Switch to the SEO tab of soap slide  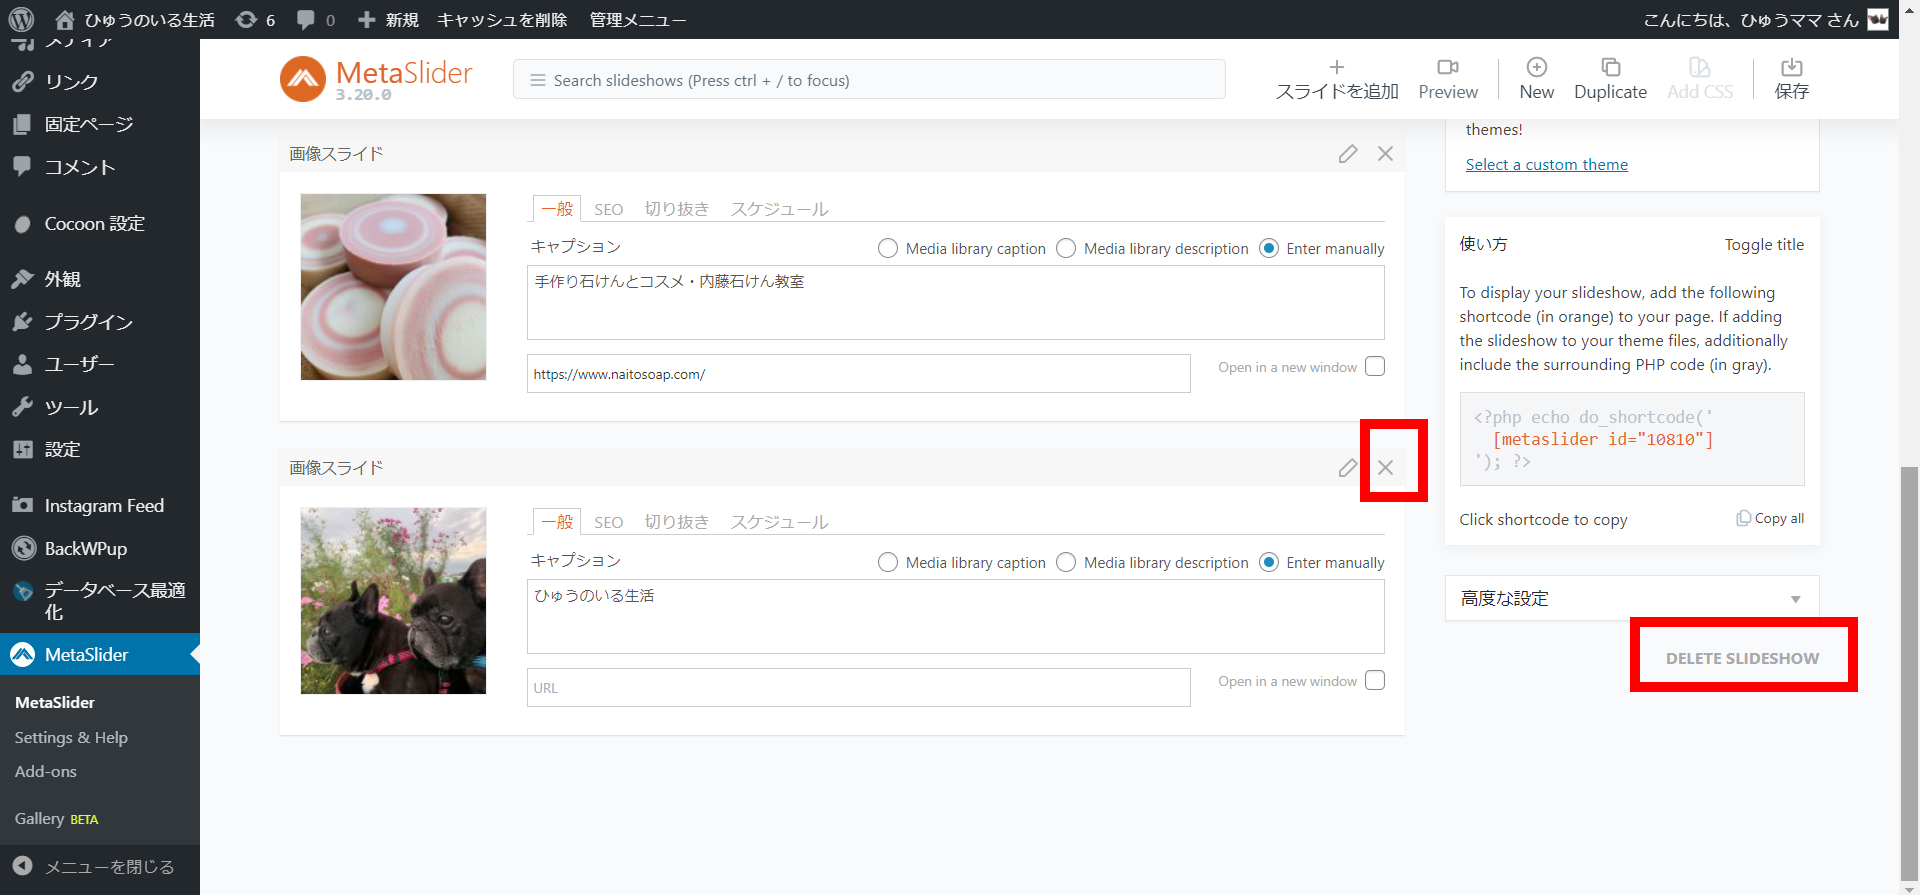[x=608, y=209]
